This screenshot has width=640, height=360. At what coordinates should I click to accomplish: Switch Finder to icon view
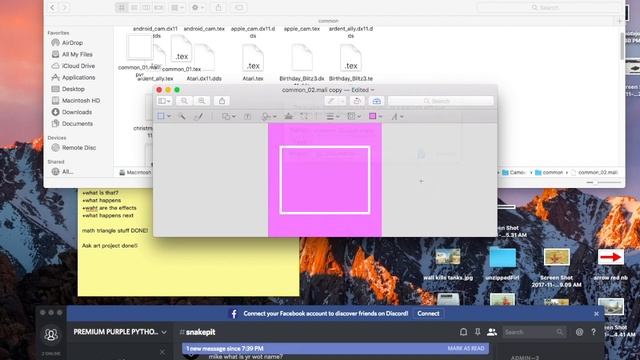point(122,7)
